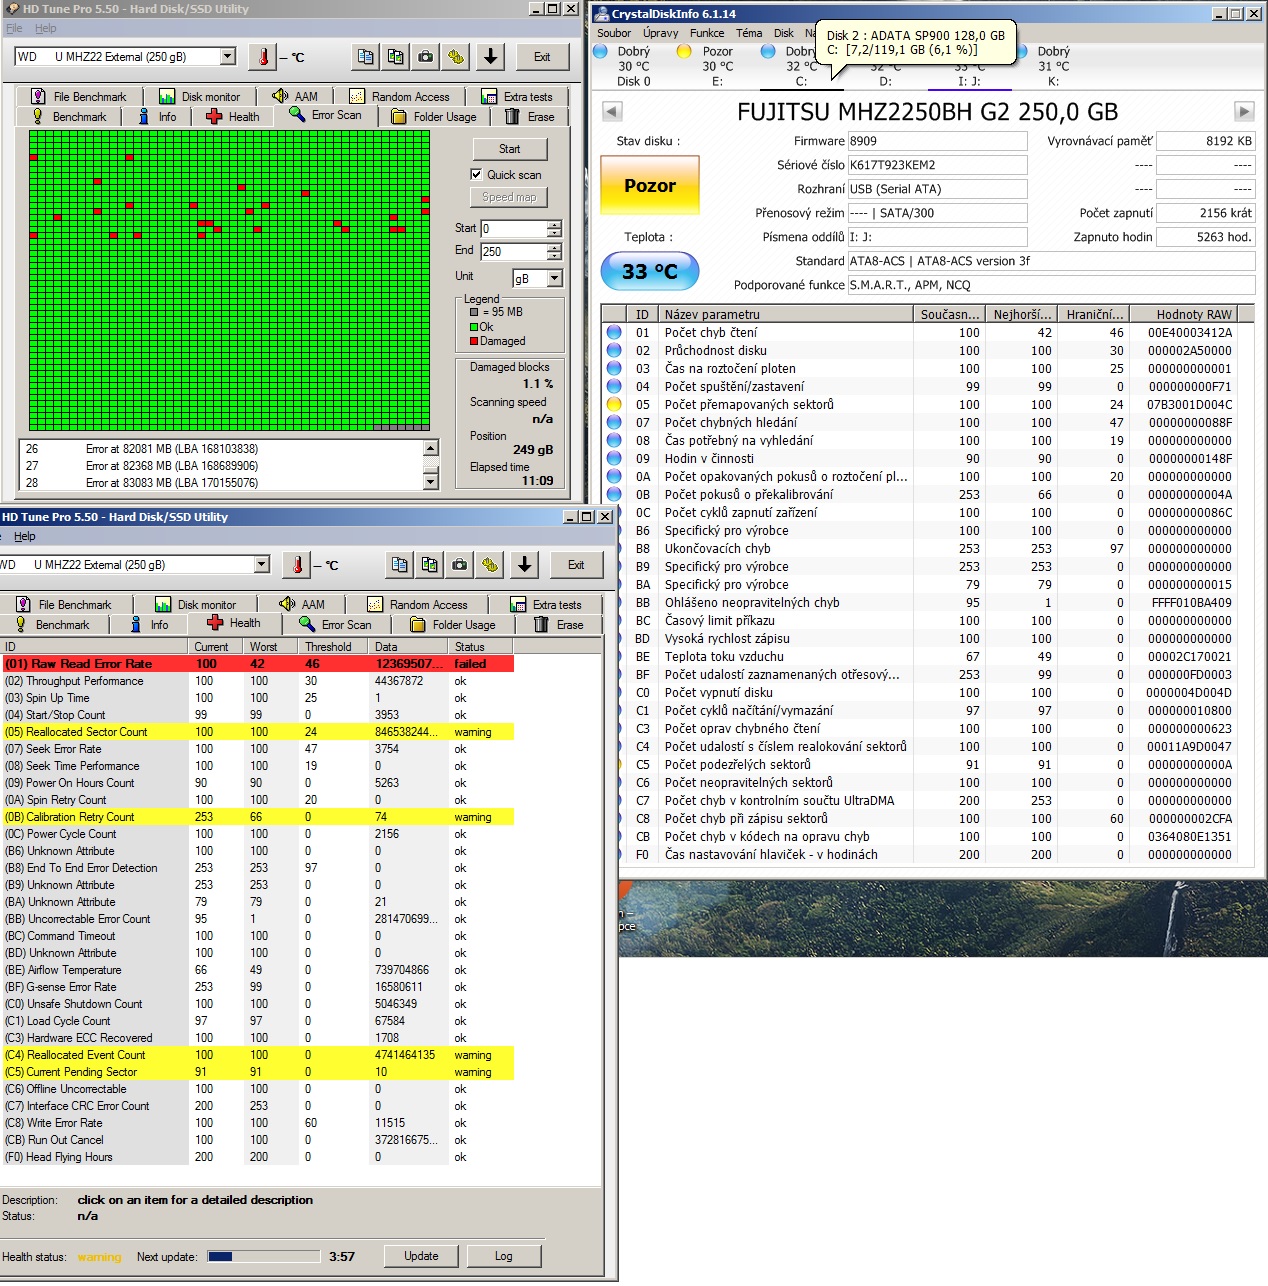The image size is (1268, 1286).
Task: Open AAM tab in upper HD Tune window
Action: click(295, 97)
